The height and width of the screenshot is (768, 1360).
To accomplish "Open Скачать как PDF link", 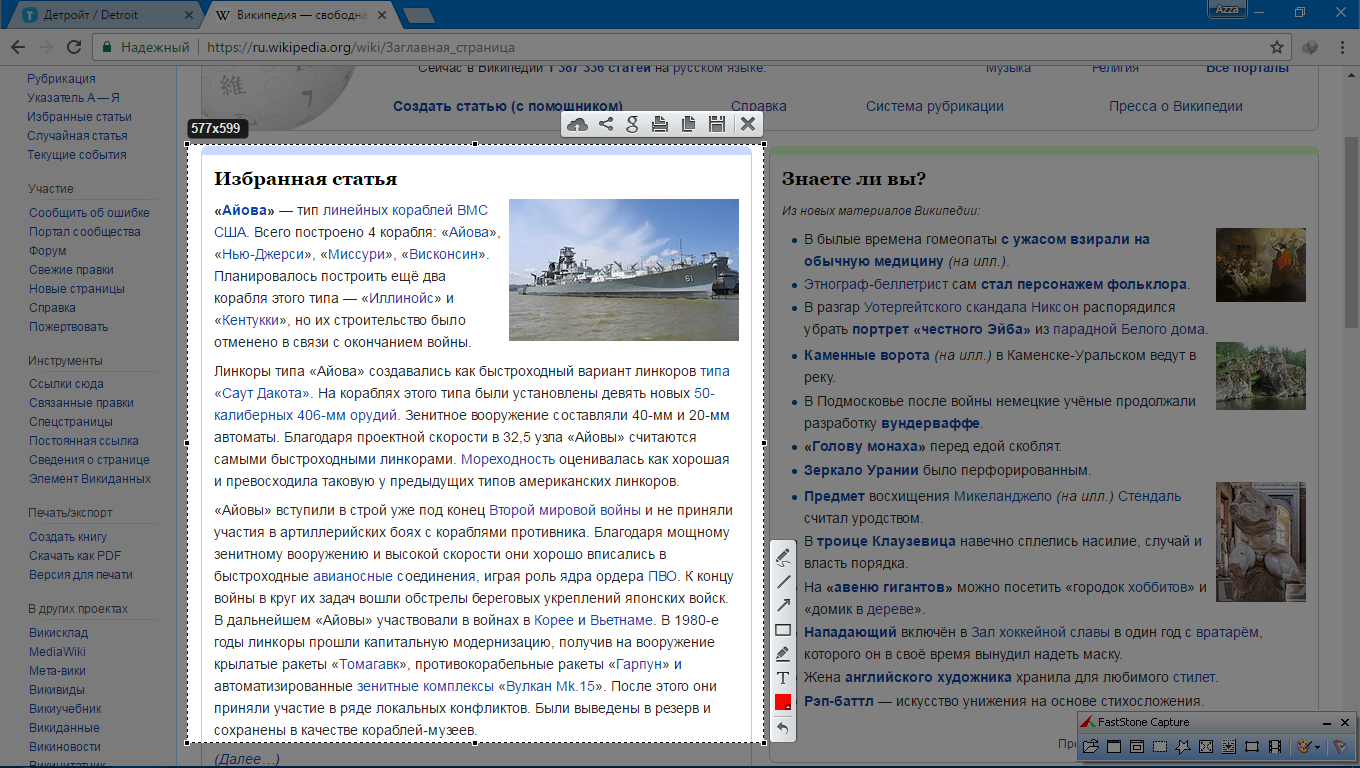I will tap(75, 556).
